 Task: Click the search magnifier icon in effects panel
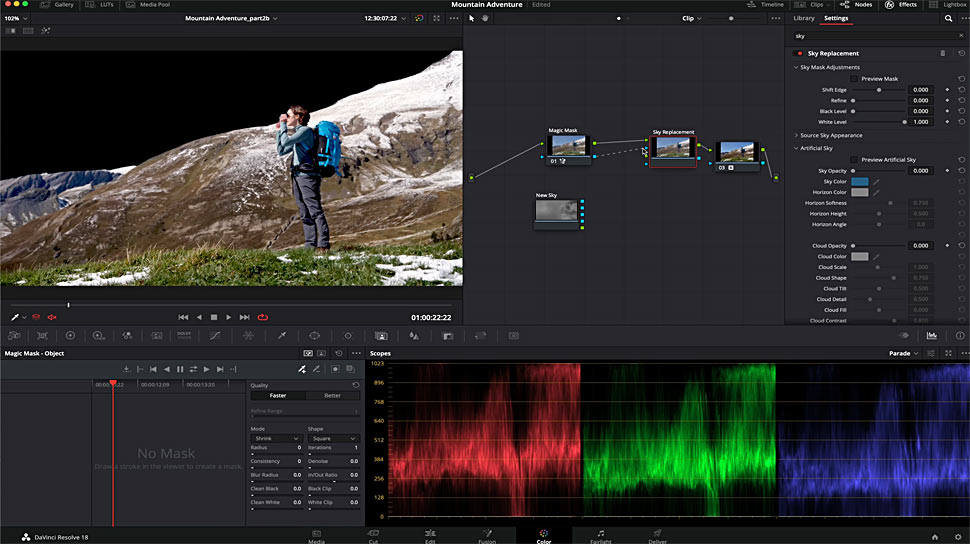point(949,18)
